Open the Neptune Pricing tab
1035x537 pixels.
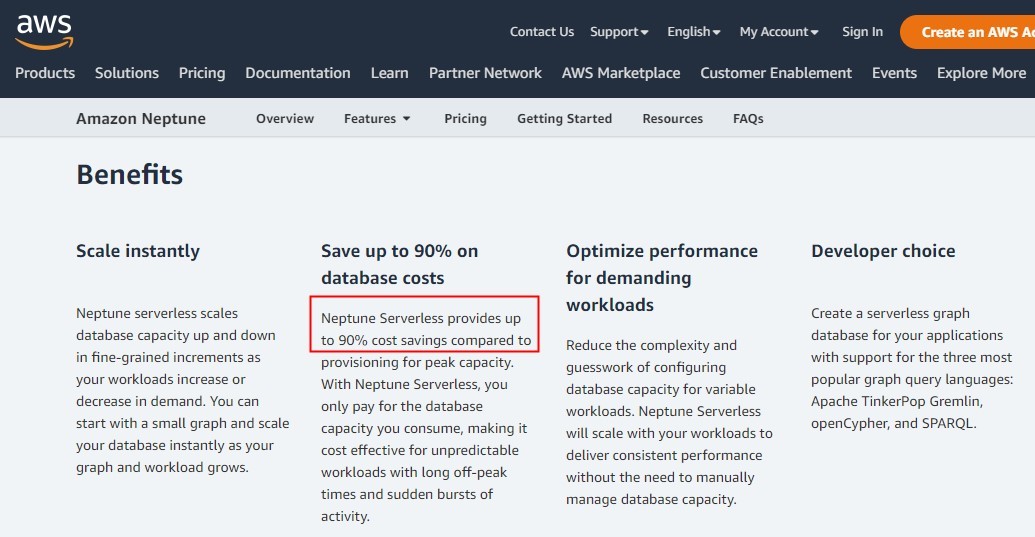point(465,119)
